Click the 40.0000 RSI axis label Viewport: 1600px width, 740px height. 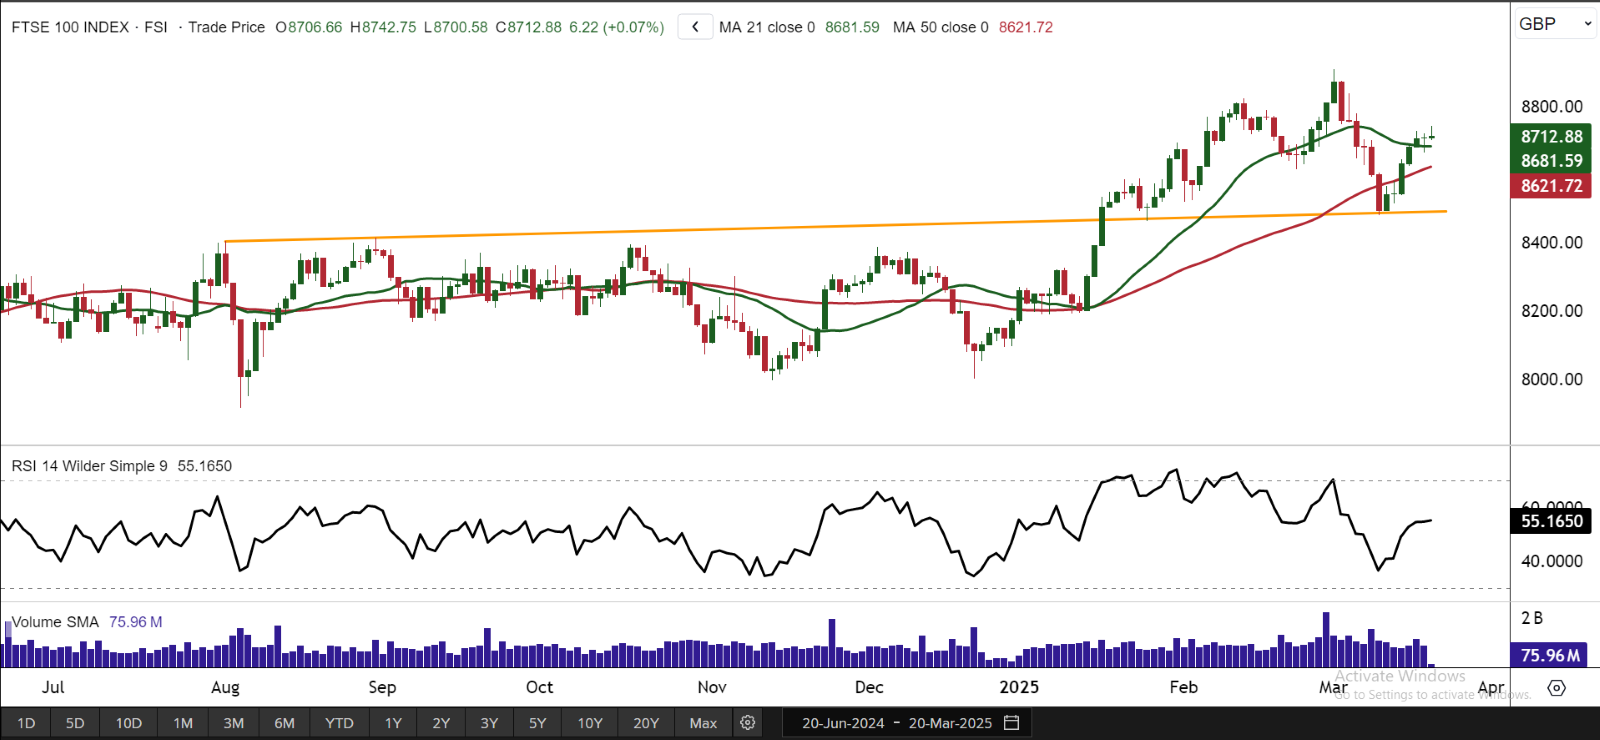tap(1552, 561)
